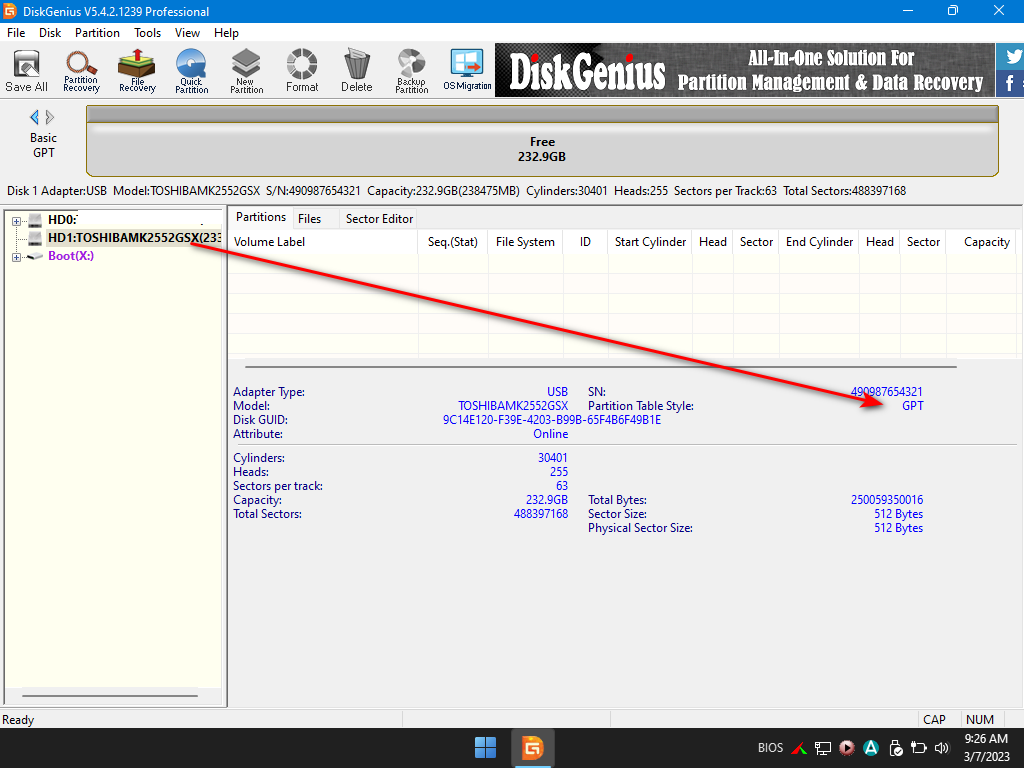Switch to the Files tab

(x=310, y=219)
